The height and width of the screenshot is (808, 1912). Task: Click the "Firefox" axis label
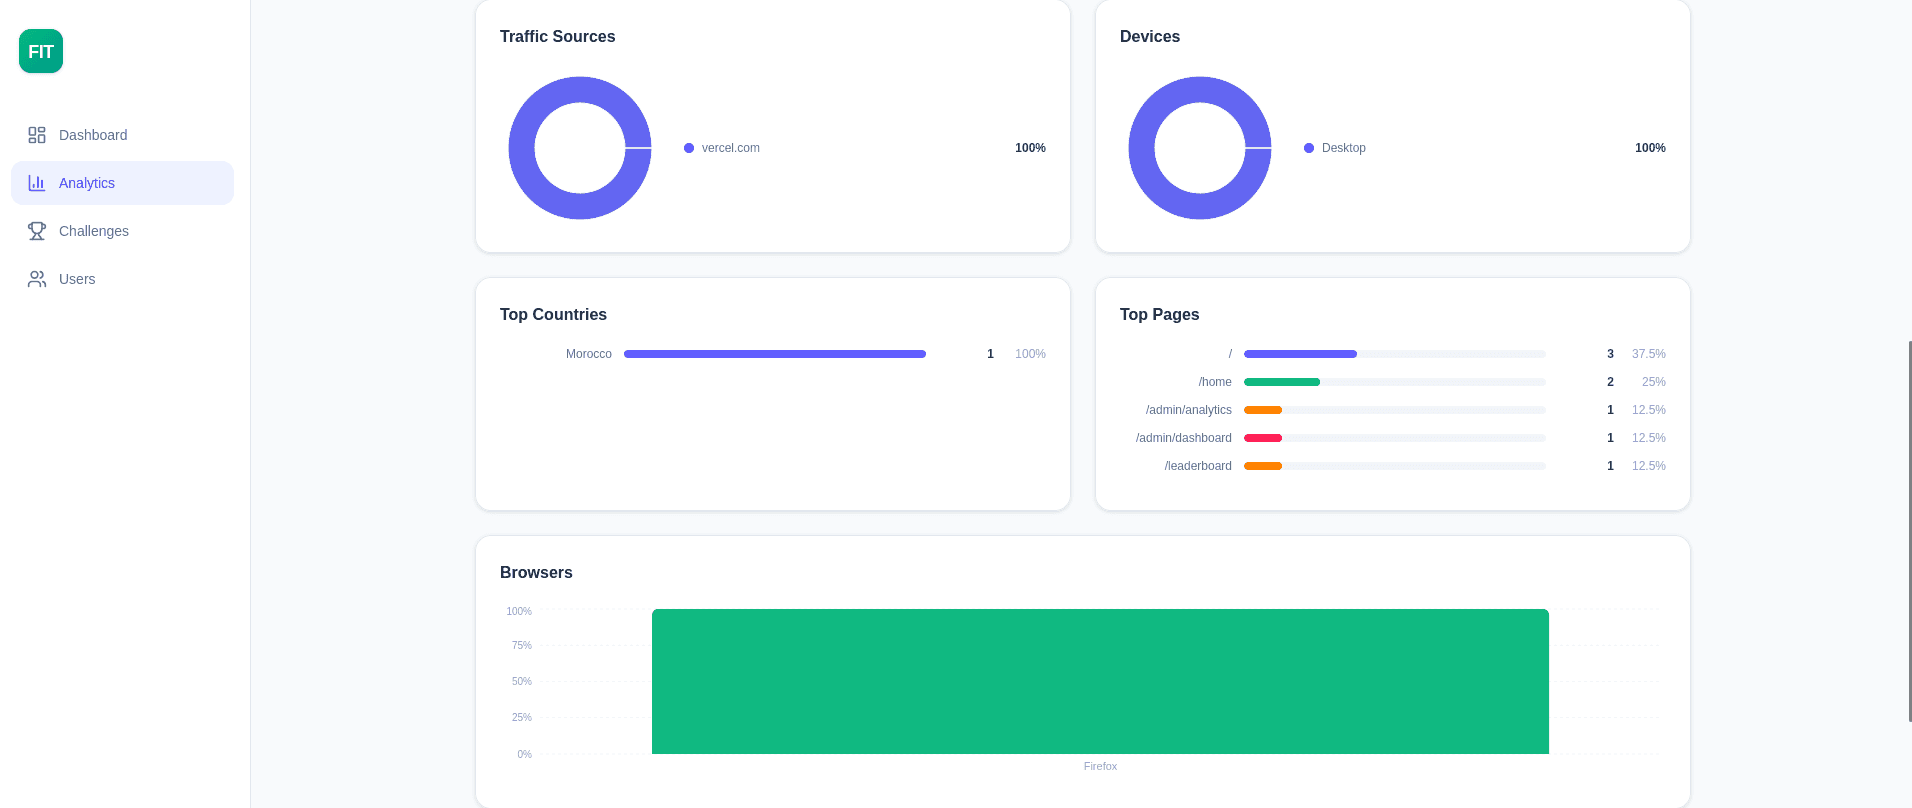pos(1100,766)
